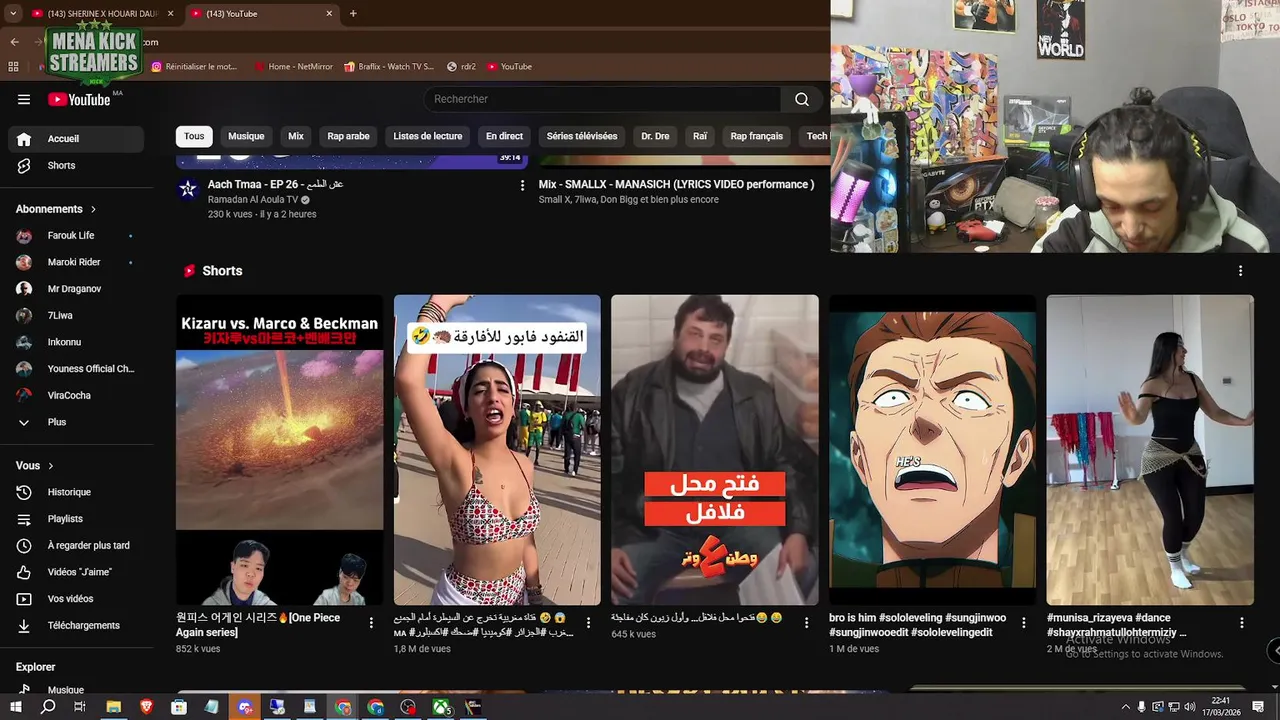Open Shorts in the sidebar

(76, 165)
